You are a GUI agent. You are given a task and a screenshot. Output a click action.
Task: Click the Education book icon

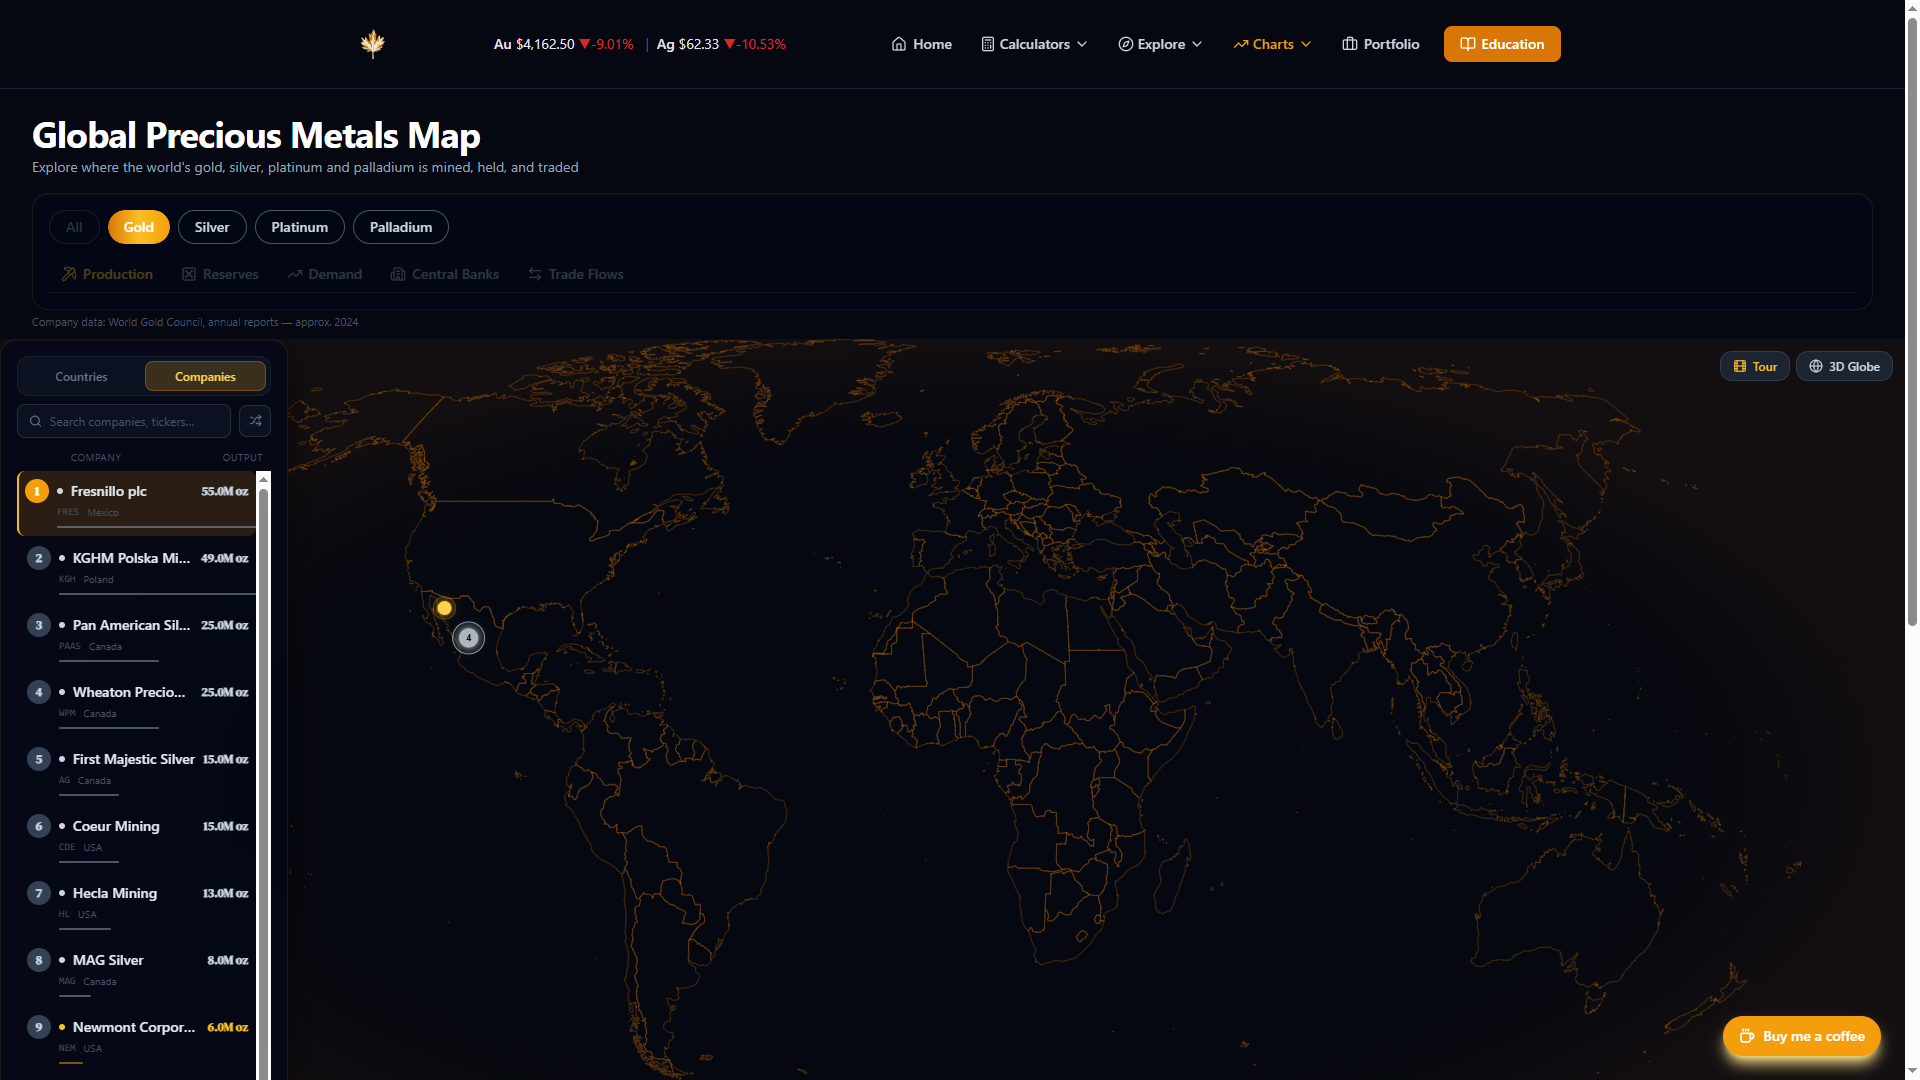[x=1468, y=44]
